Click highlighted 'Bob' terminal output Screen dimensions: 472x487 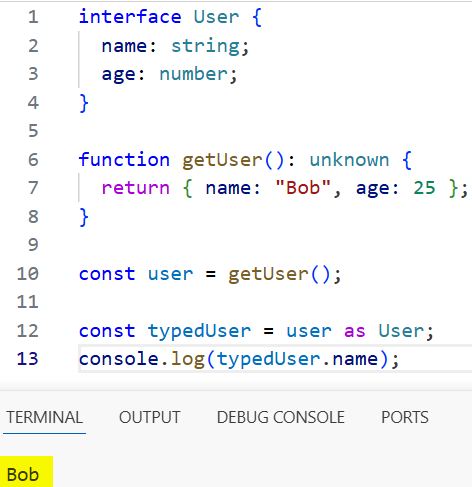coord(23,474)
